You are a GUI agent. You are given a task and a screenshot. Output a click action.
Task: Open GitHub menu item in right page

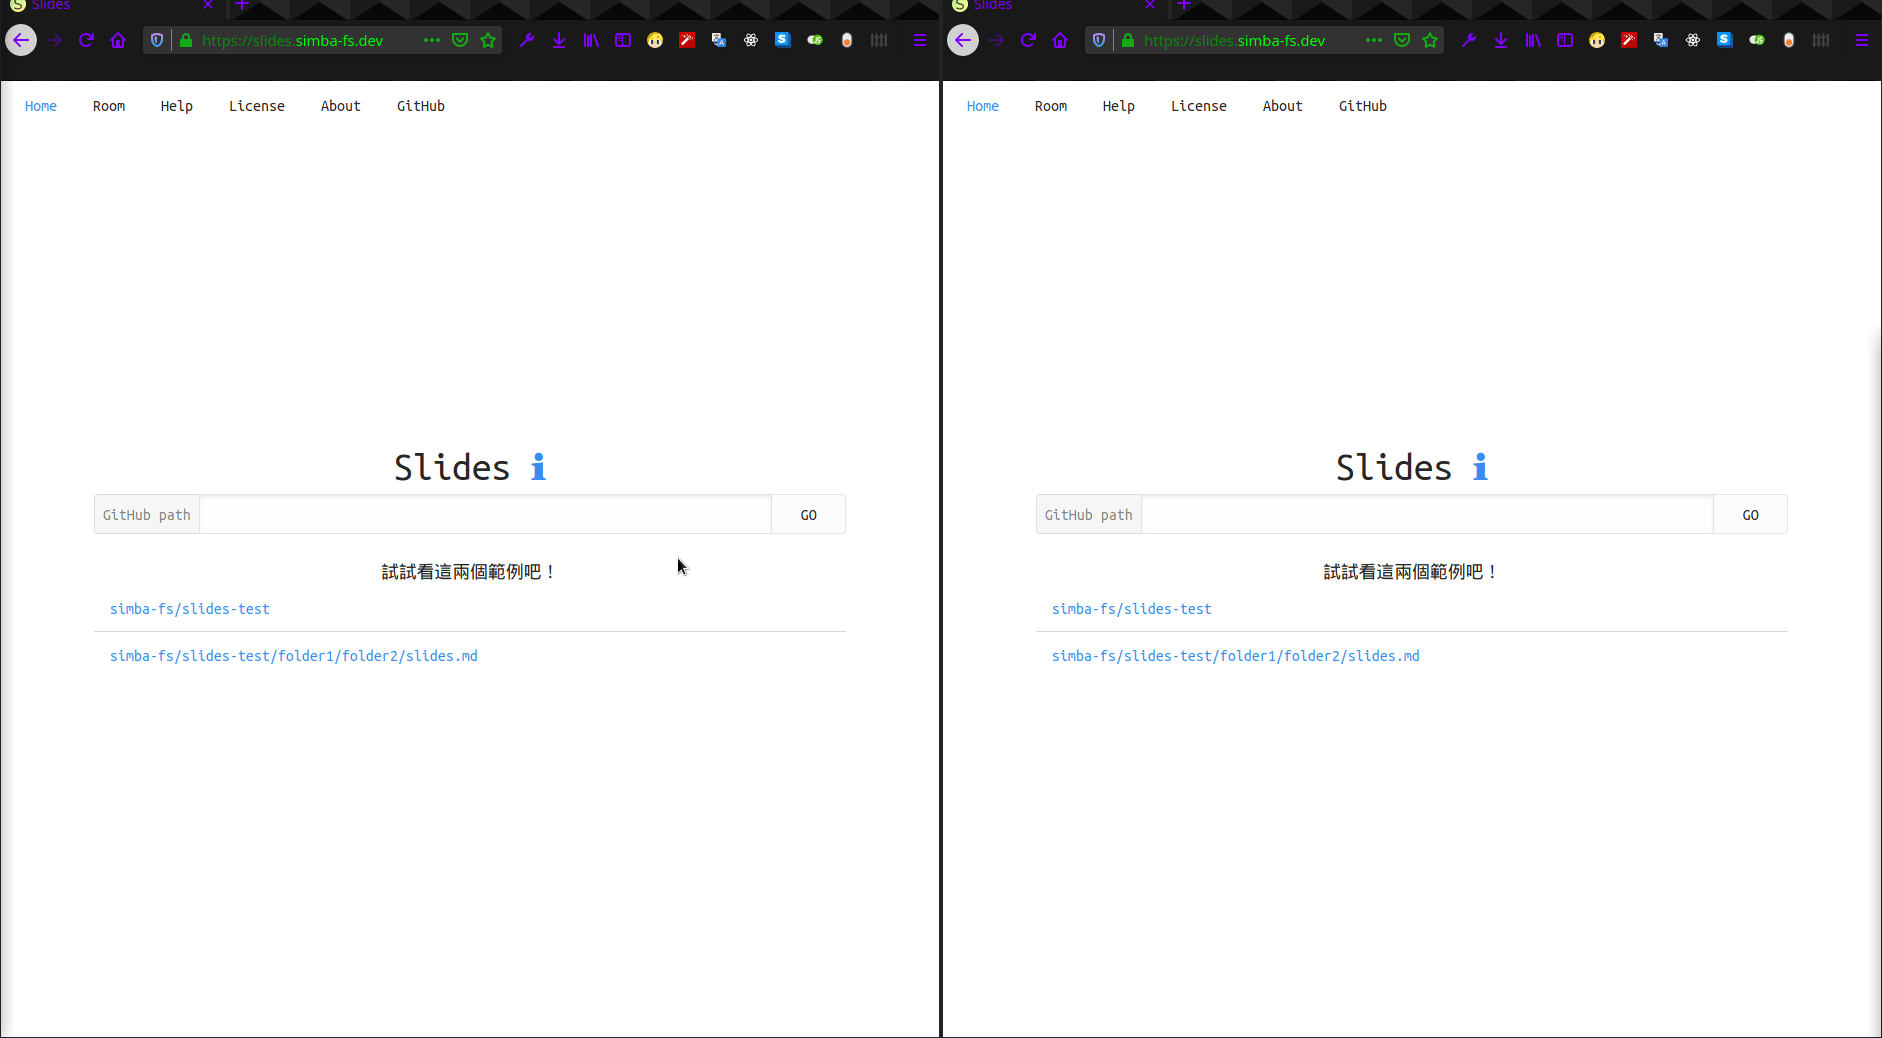(1363, 106)
